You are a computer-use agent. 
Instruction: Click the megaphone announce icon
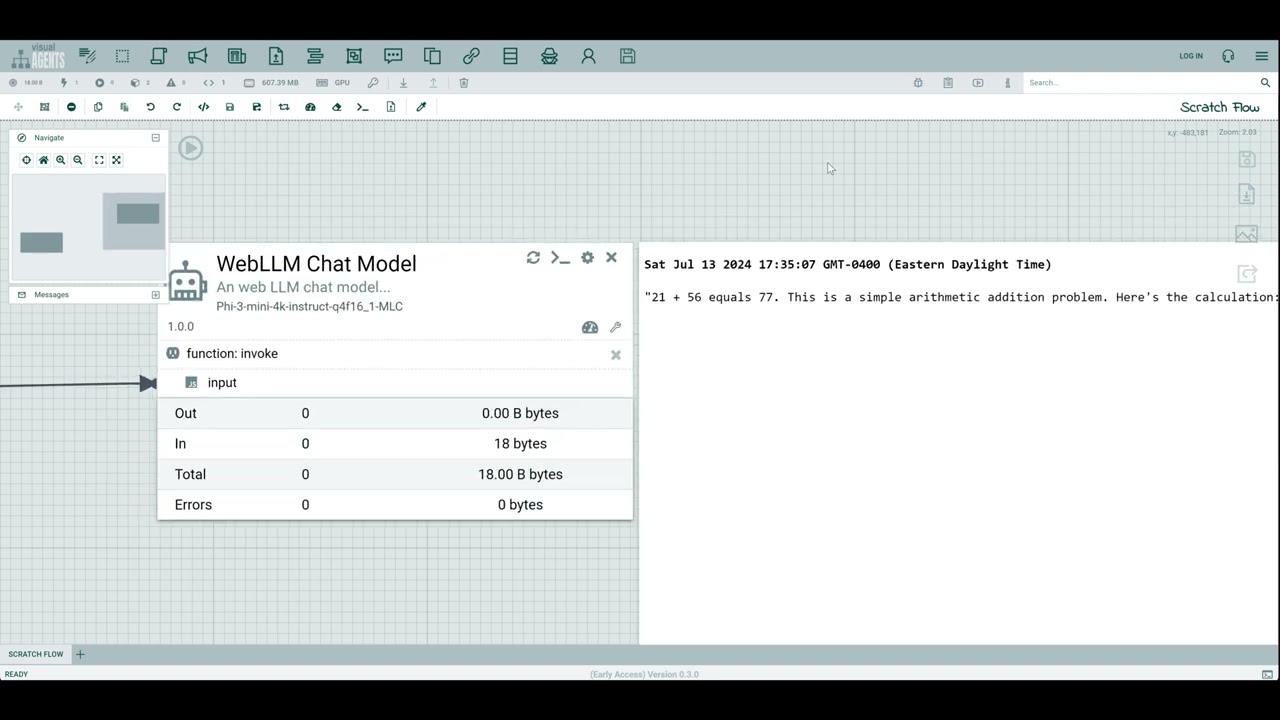coord(197,56)
